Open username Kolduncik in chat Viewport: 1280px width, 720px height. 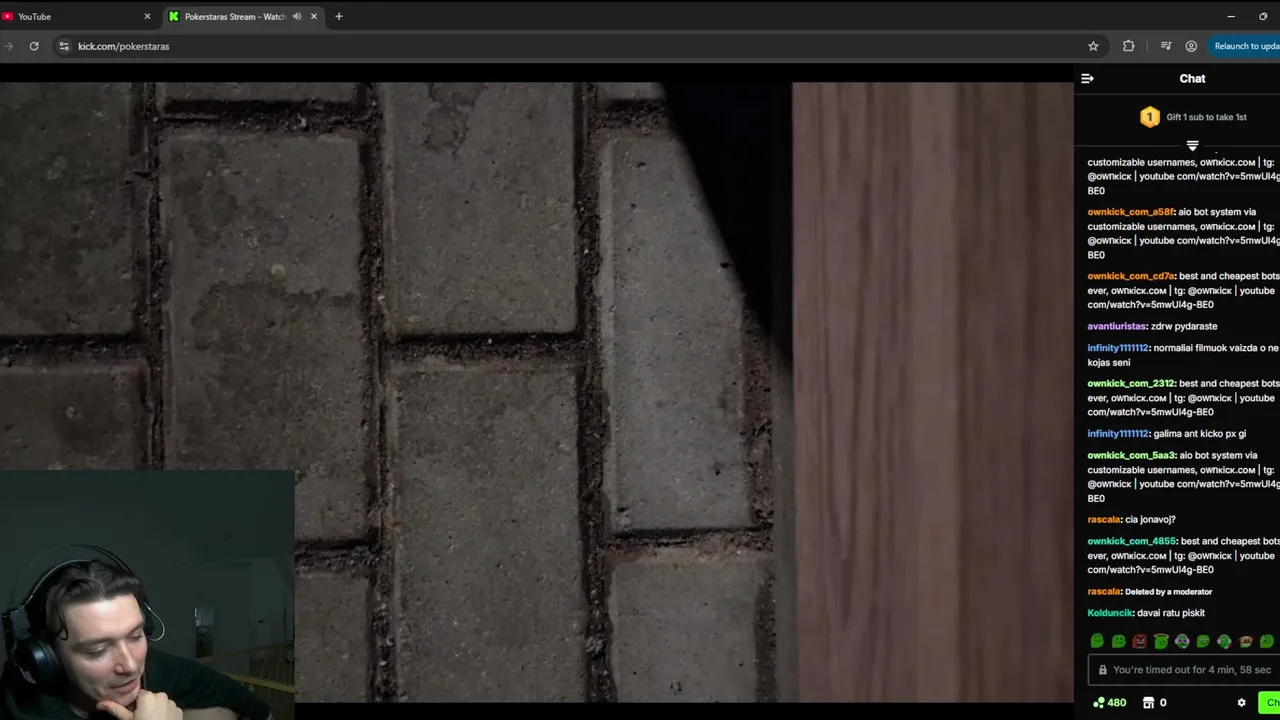coord(1110,613)
